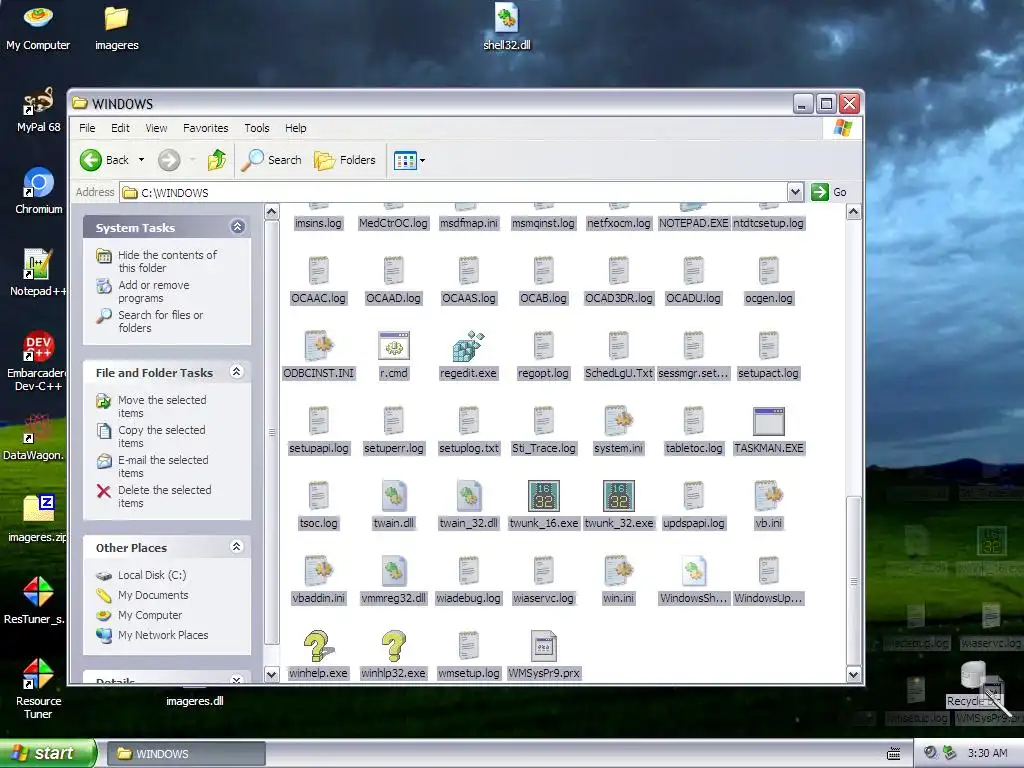Click the Go button
Viewport: 1024px width, 768px height.
tap(829, 192)
